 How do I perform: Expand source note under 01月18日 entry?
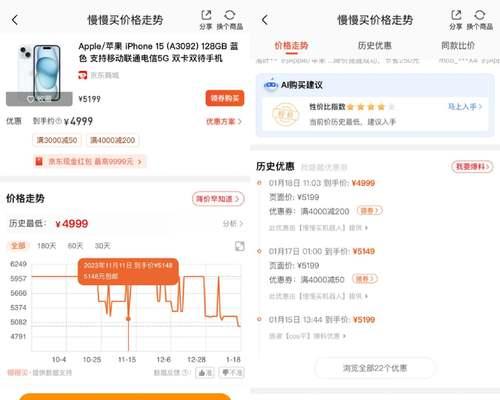point(318,228)
